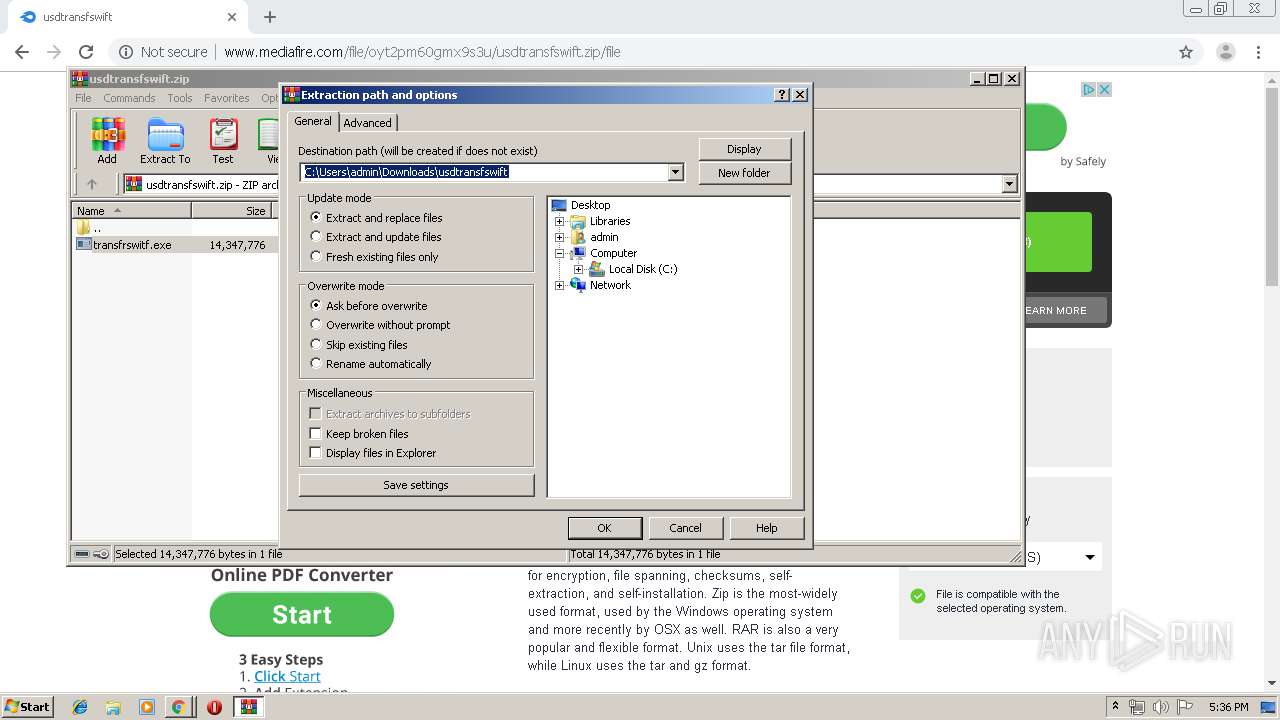Image resolution: width=1280 pixels, height=720 pixels.
Task: Open Chrome profile avatar icon
Action: 1225,52
